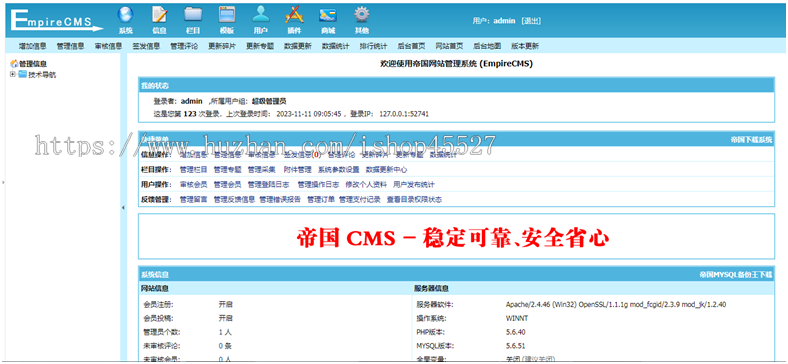Open 附件管理 in the 栏目操作 row
This screenshot has width=788, height=364.
(298, 170)
